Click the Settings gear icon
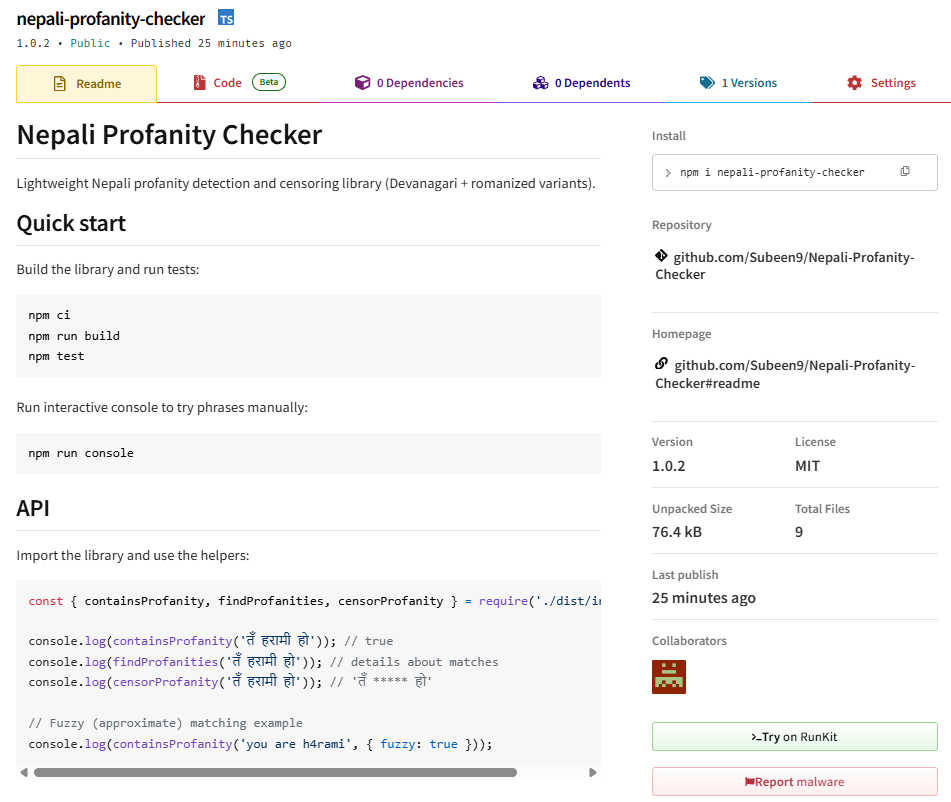This screenshot has width=951, height=802. pyautogui.click(x=855, y=83)
